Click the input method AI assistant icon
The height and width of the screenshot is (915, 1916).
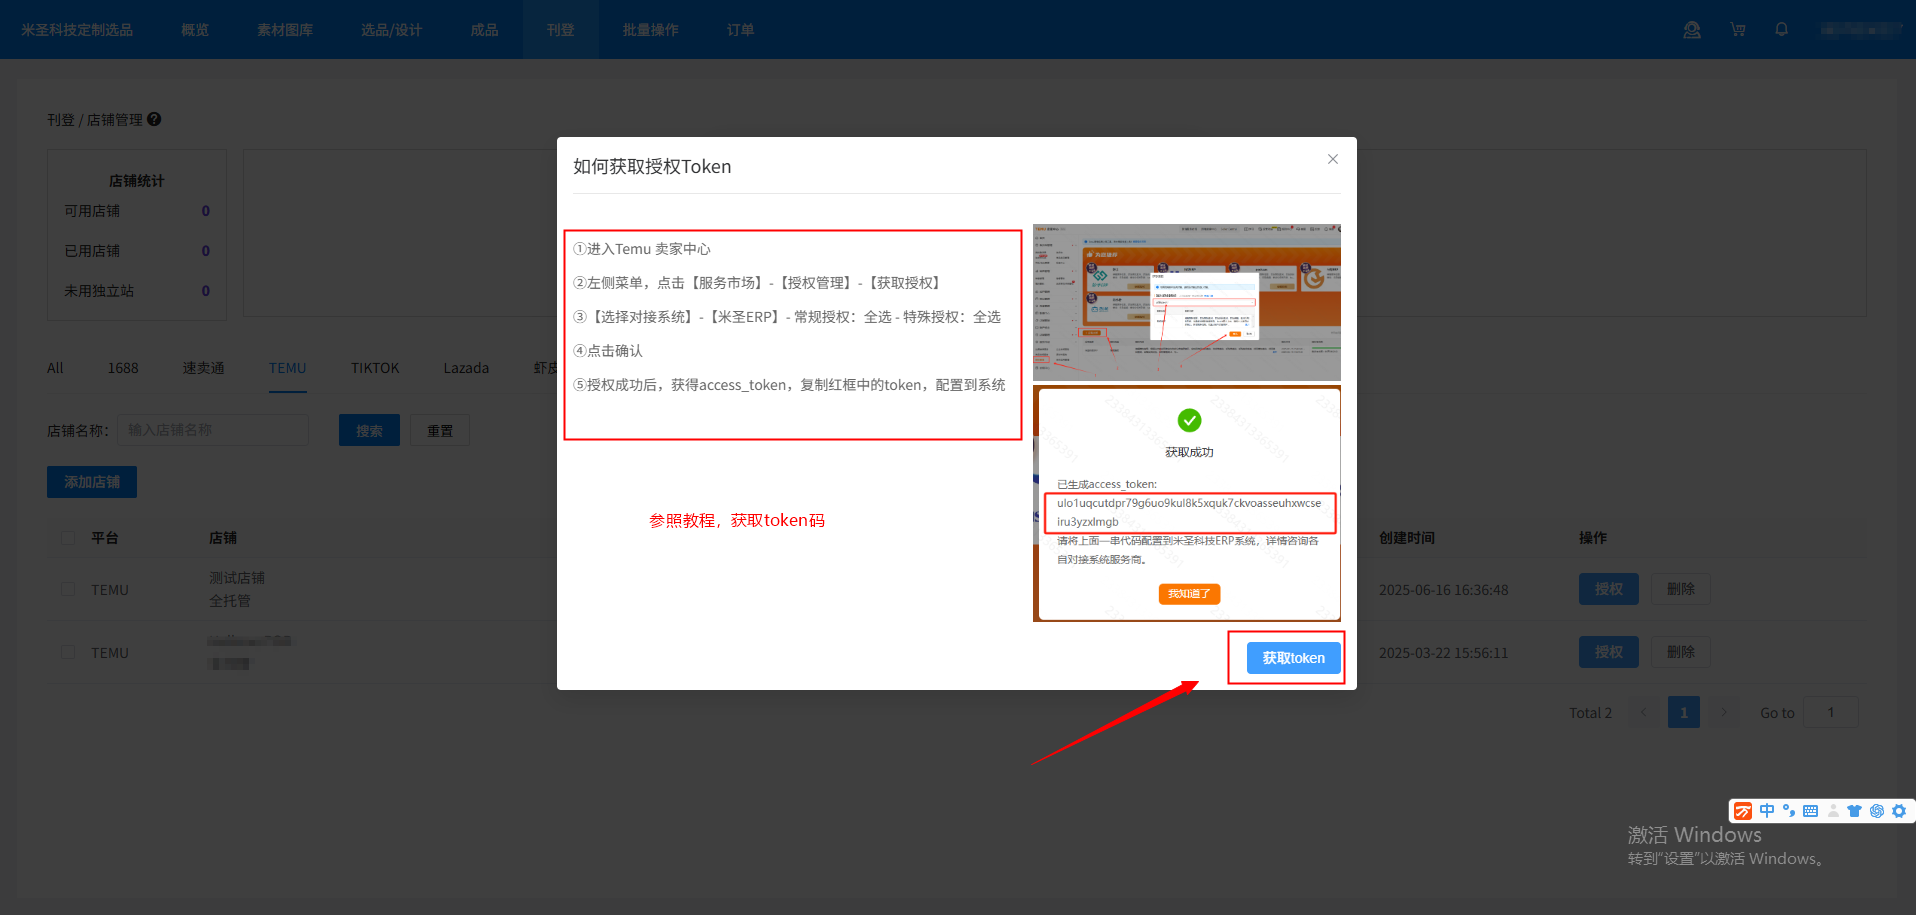(x=1876, y=811)
